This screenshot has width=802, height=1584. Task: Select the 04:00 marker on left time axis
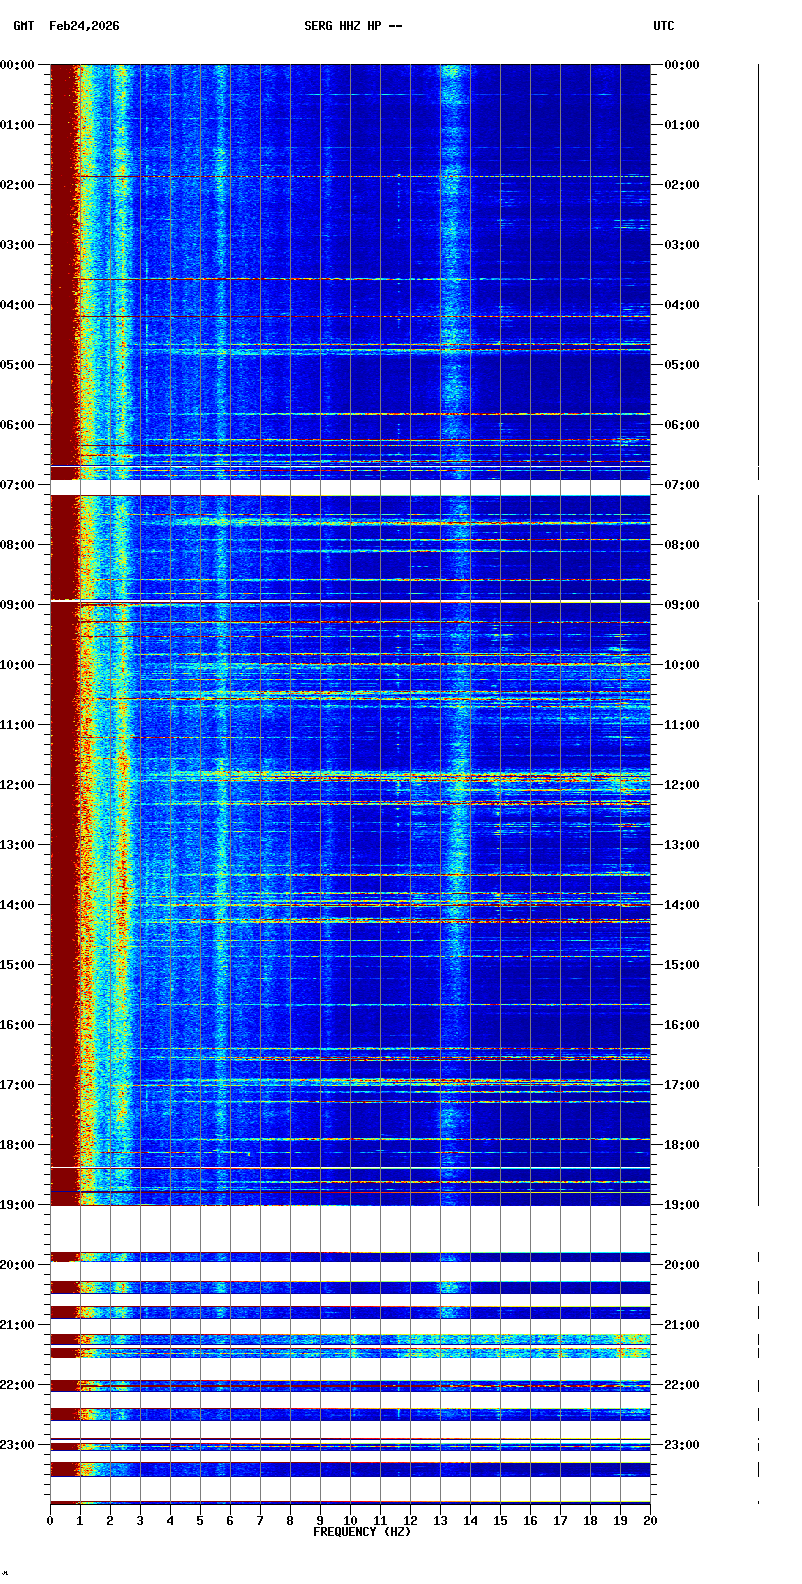[x=18, y=305]
